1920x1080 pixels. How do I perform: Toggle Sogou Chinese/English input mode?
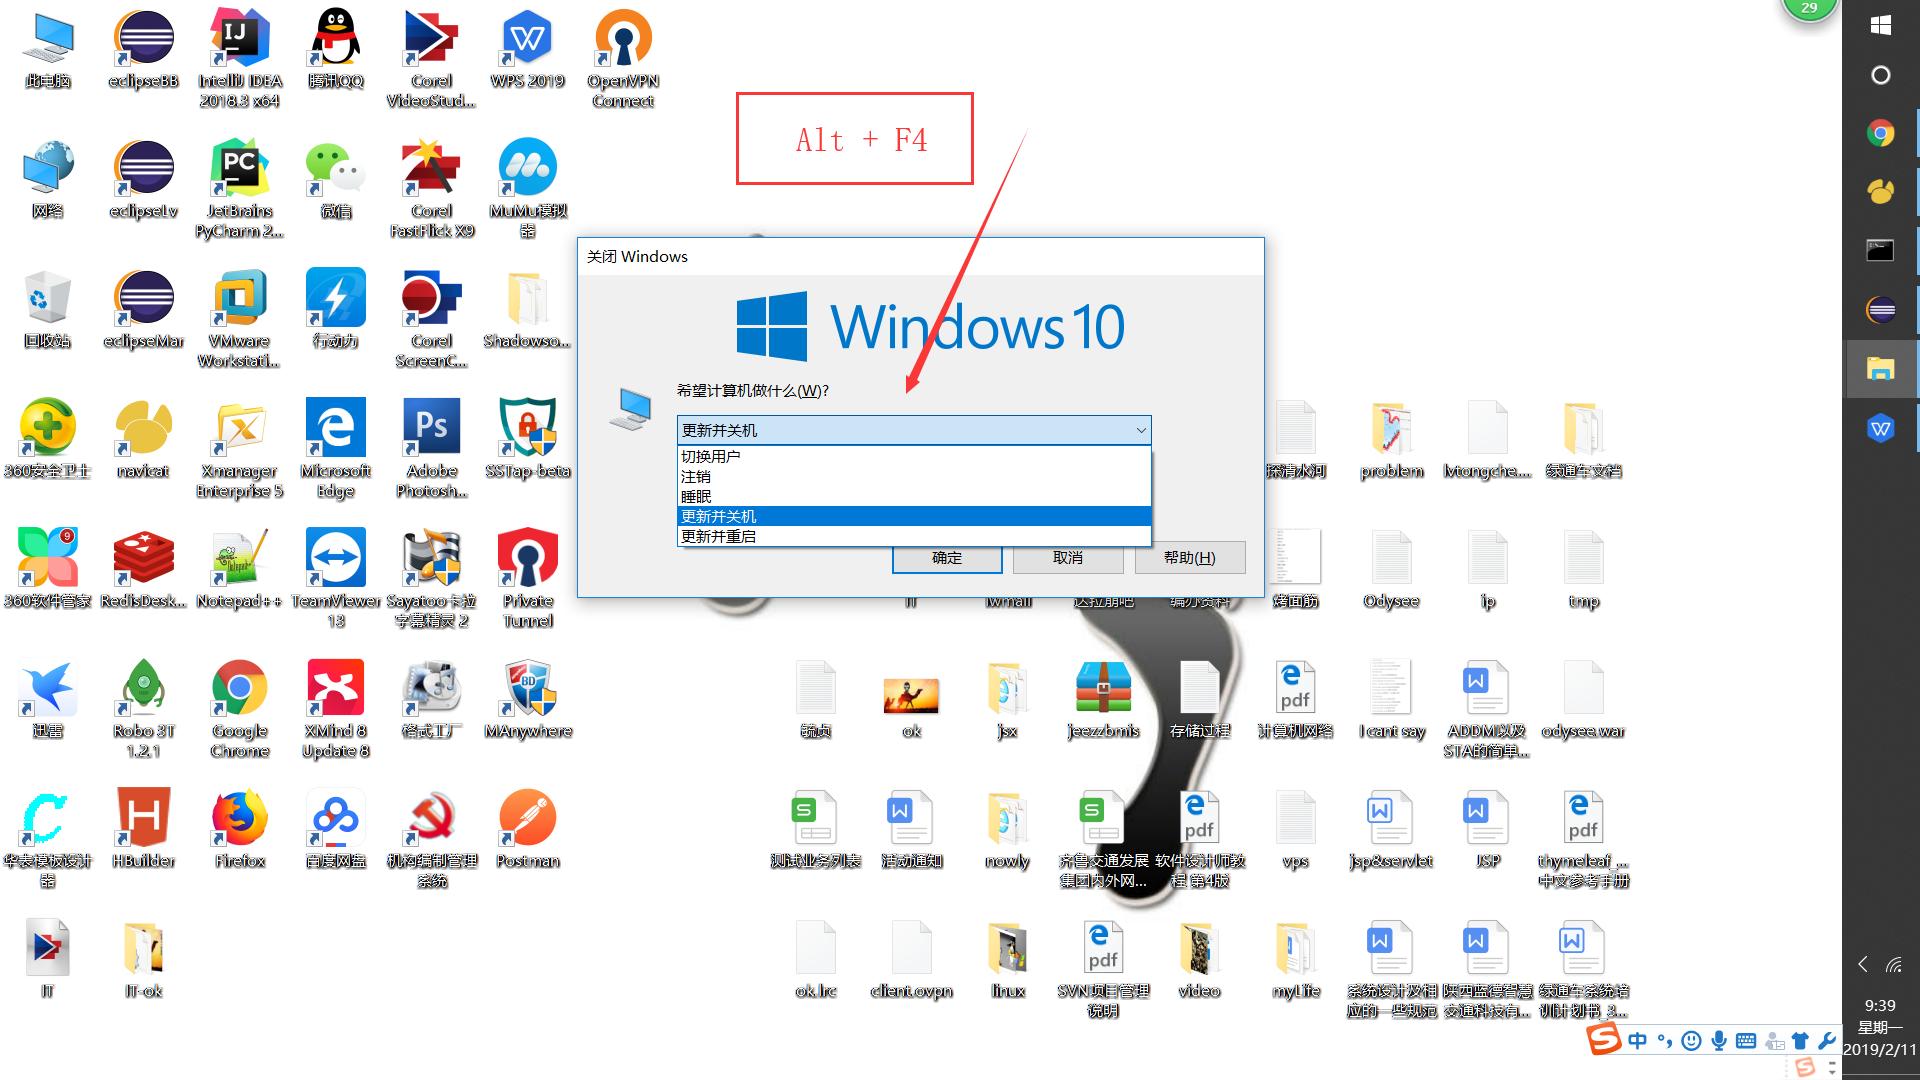click(1638, 1040)
